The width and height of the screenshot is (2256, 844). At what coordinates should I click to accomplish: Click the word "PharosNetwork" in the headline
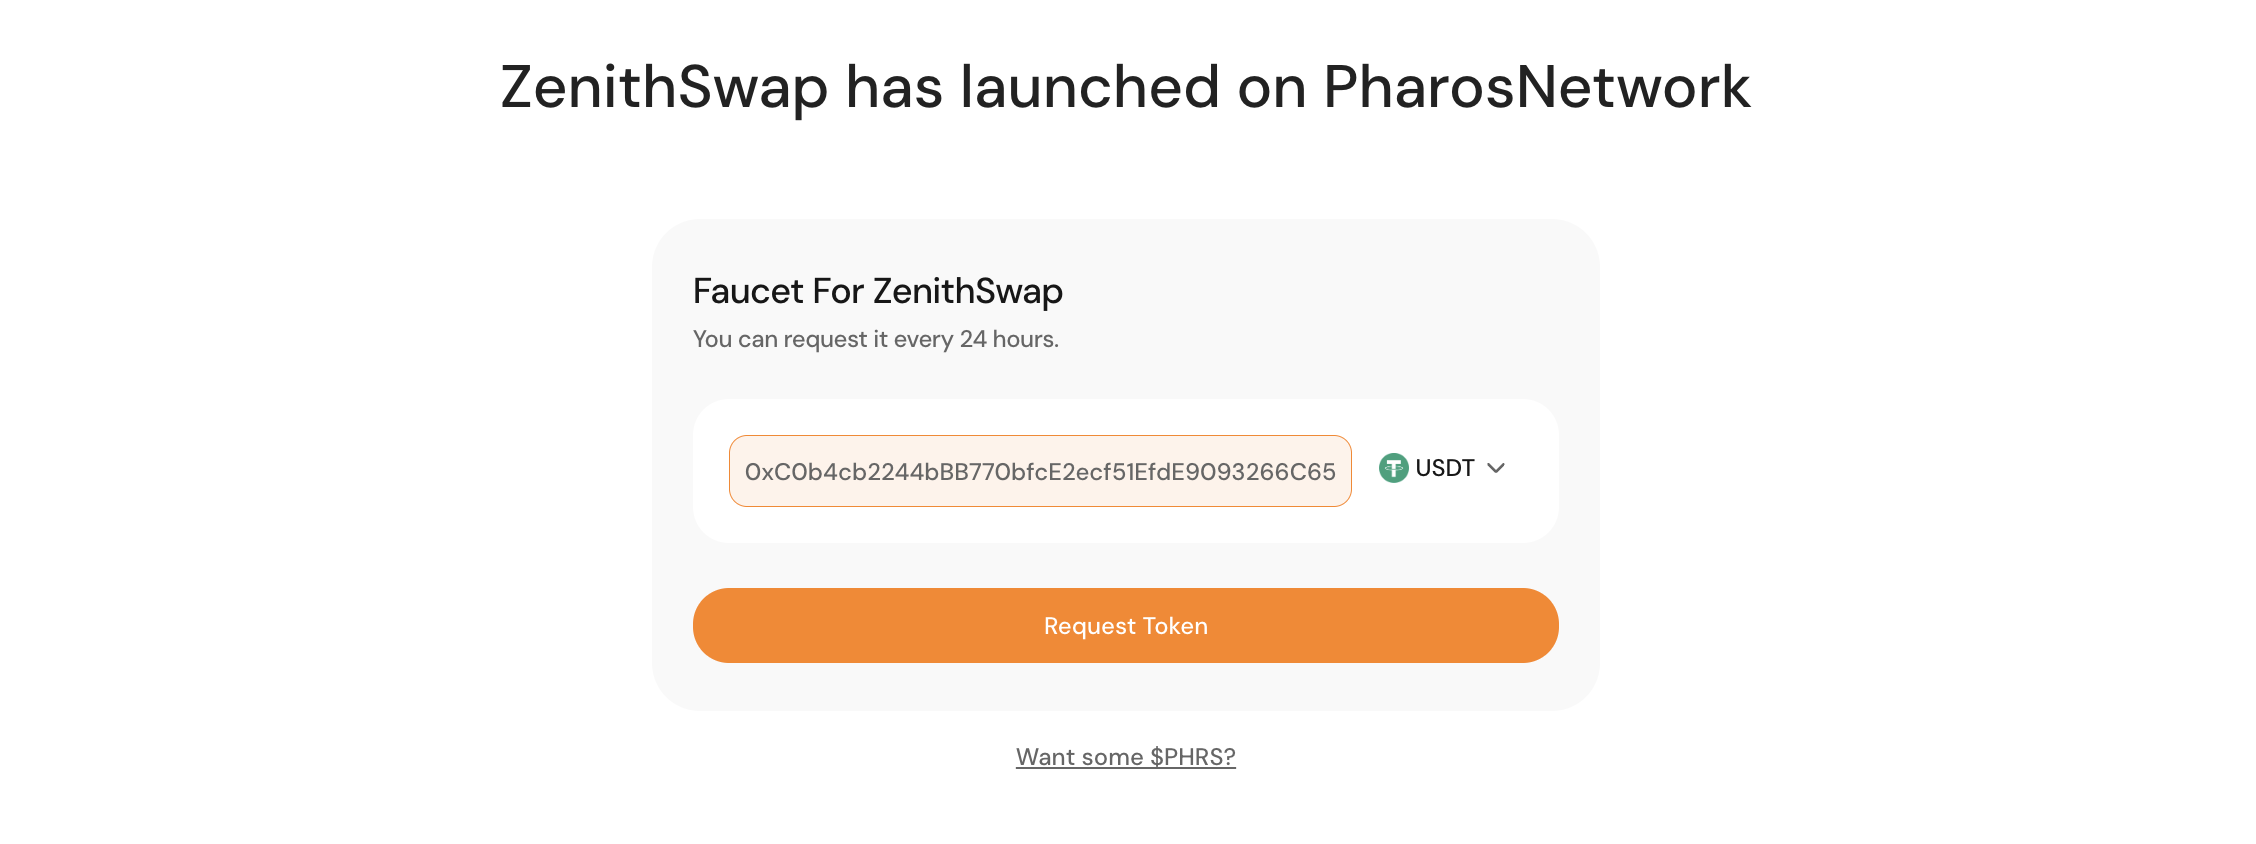tap(1536, 87)
